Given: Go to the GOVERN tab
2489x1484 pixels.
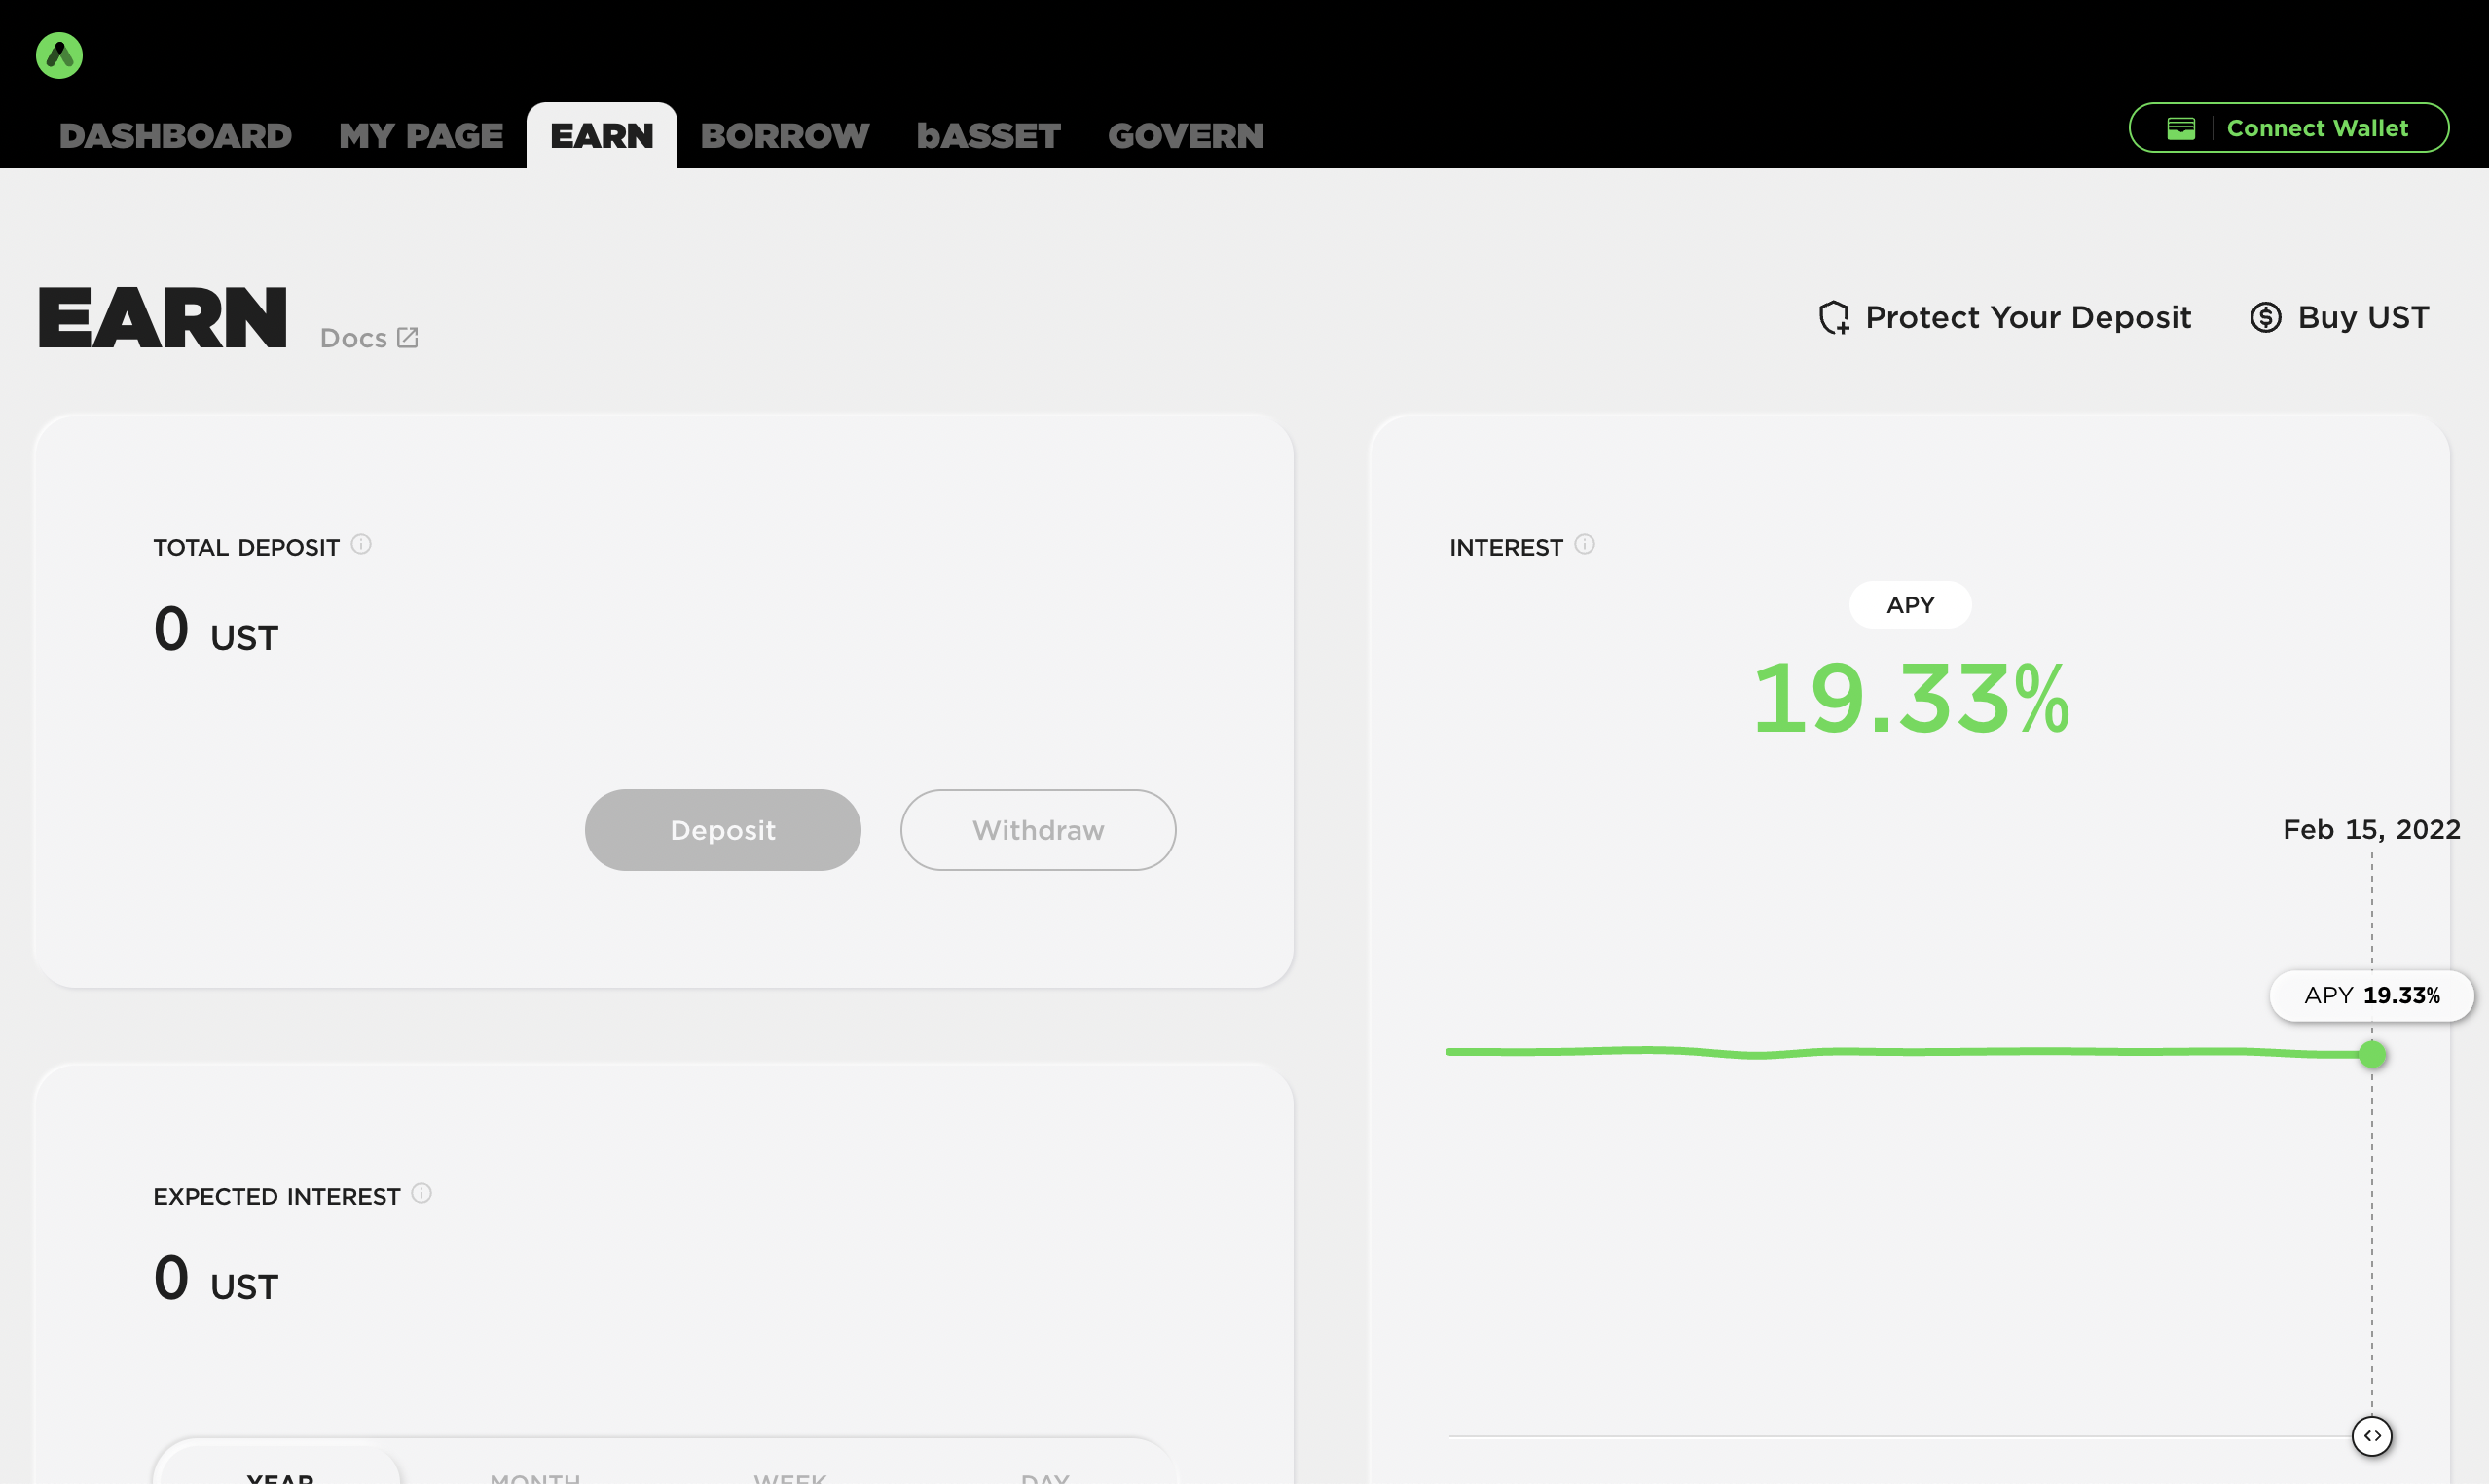Looking at the screenshot, I should coord(1185,136).
